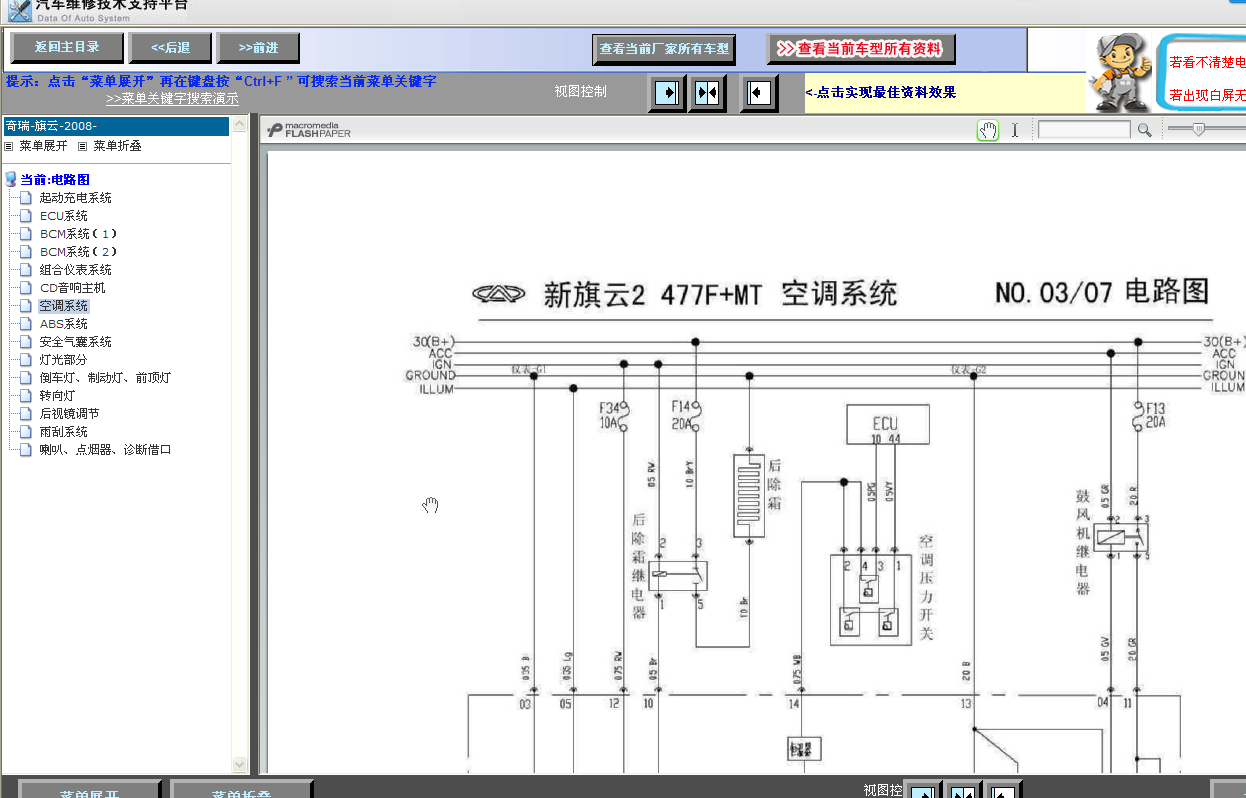The height and width of the screenshot is (798, 1246).
Task: Open 灯光部分 diagram
Action: click(63, 360)
